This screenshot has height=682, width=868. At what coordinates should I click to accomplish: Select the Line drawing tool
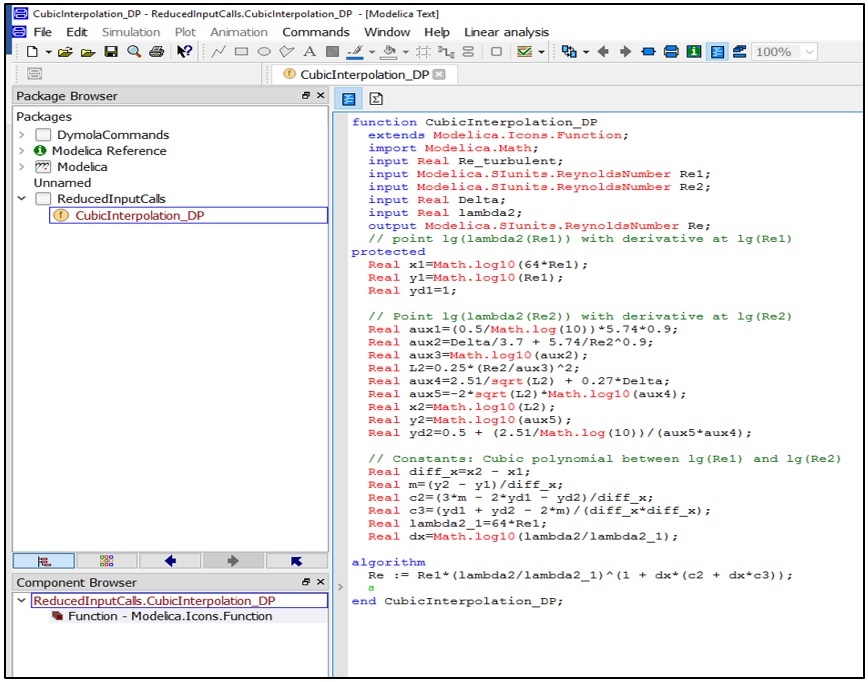(x=219, y=52)
